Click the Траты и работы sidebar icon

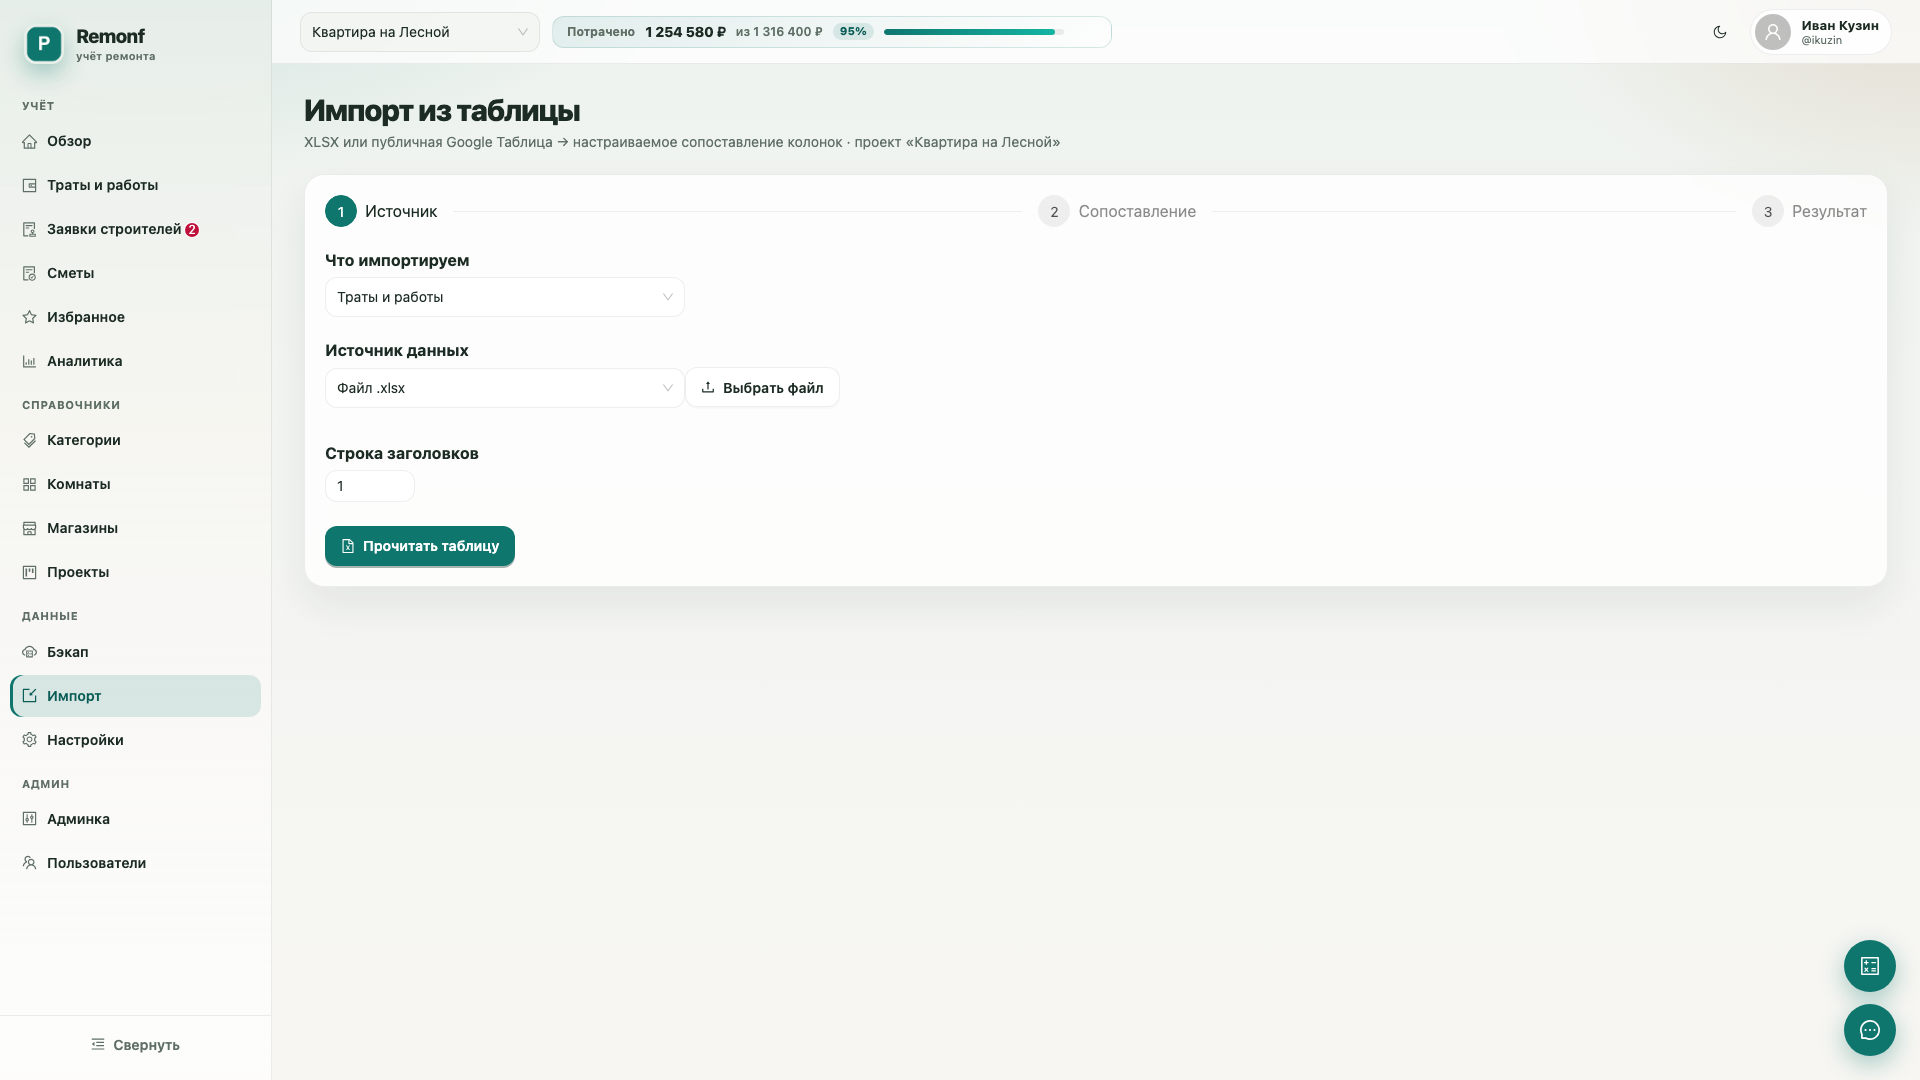click(x=30, y=186)
